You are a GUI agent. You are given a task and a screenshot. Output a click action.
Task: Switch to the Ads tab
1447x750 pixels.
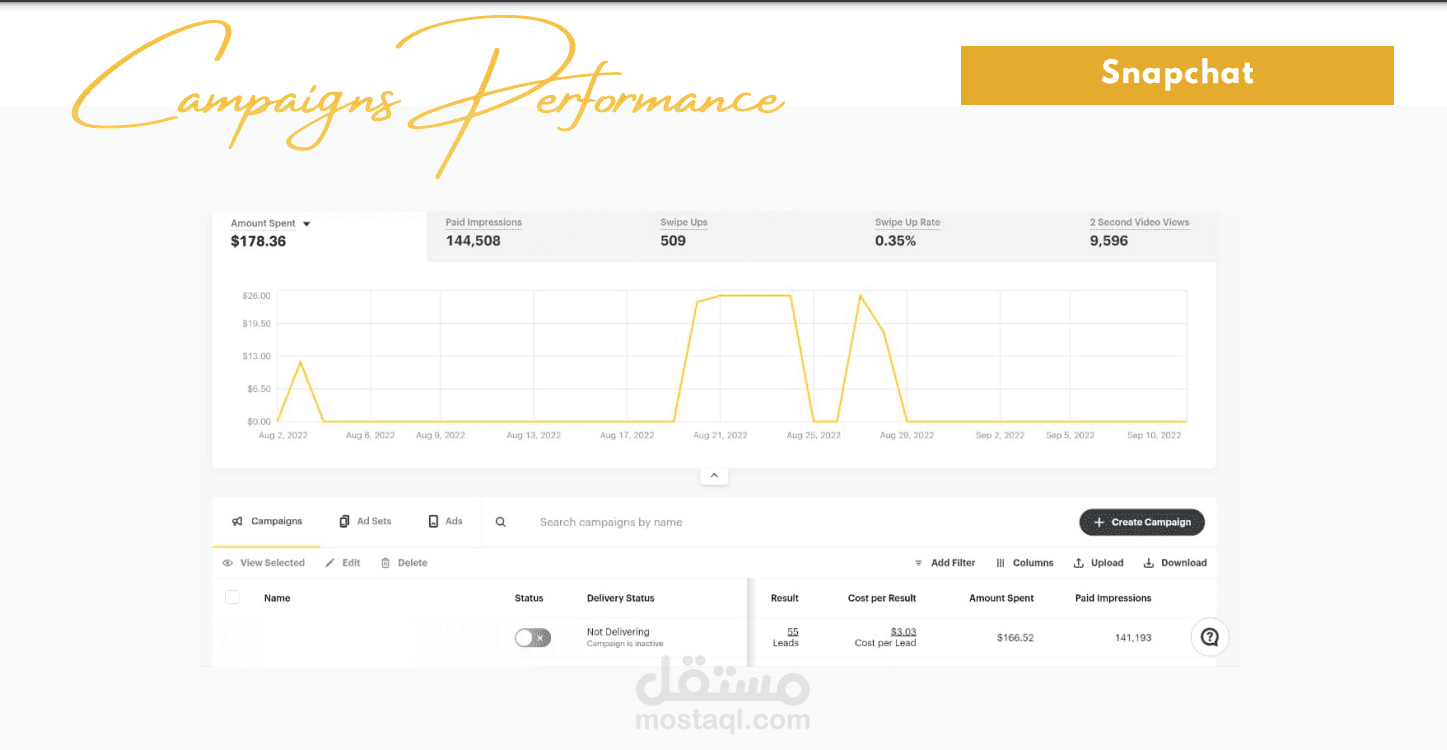pos(446,522)
